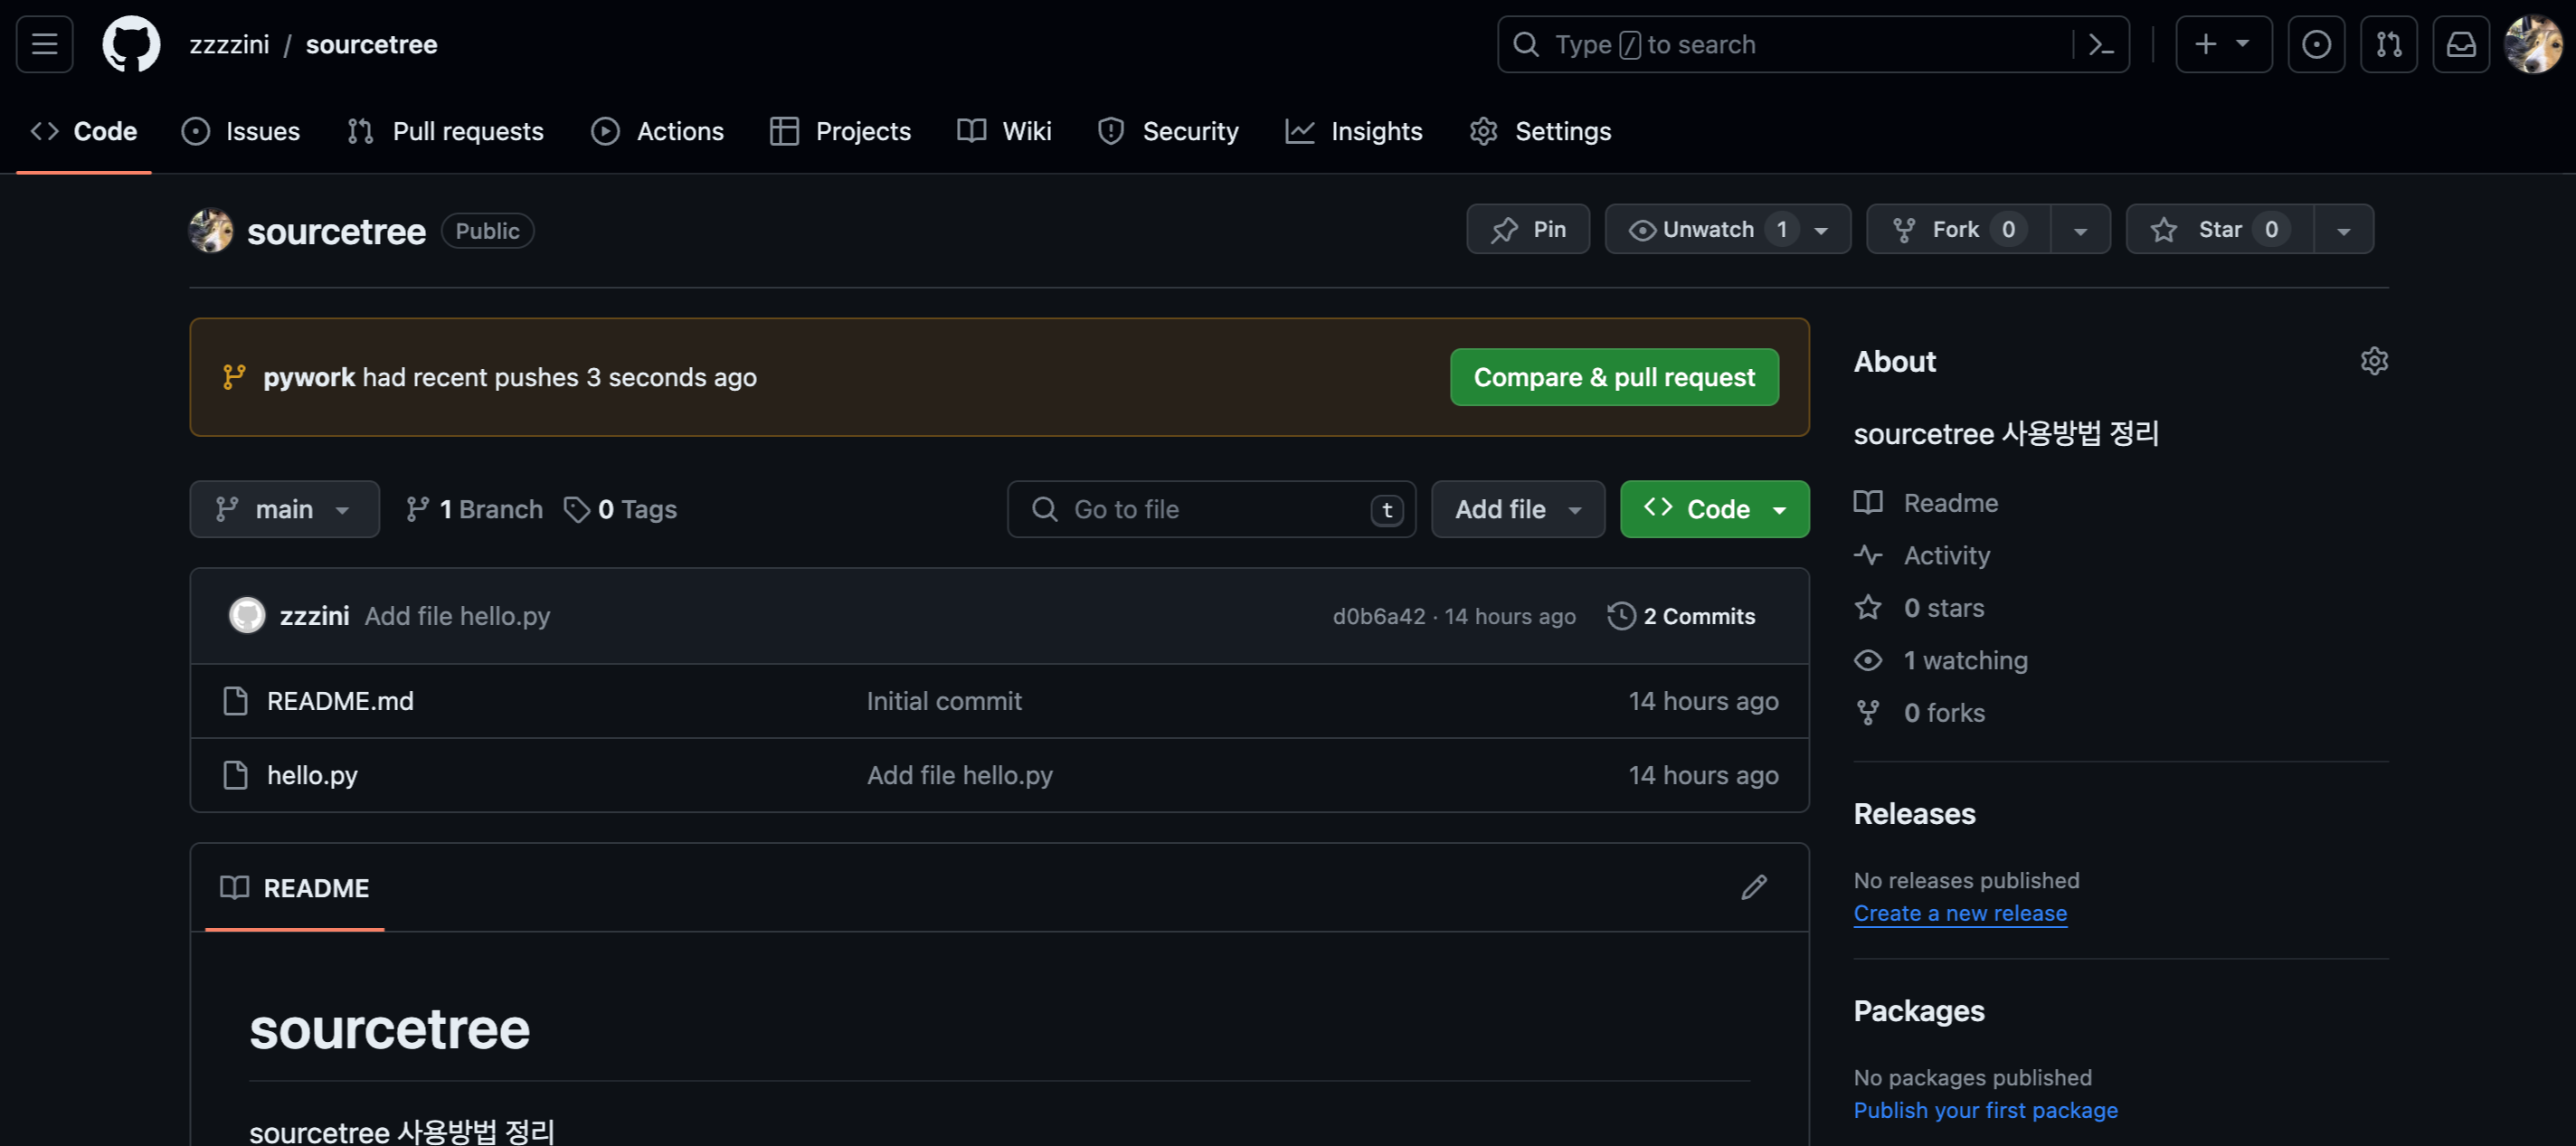Click Compare & pull request button

pyautogui.click(x=1614, y=377)
